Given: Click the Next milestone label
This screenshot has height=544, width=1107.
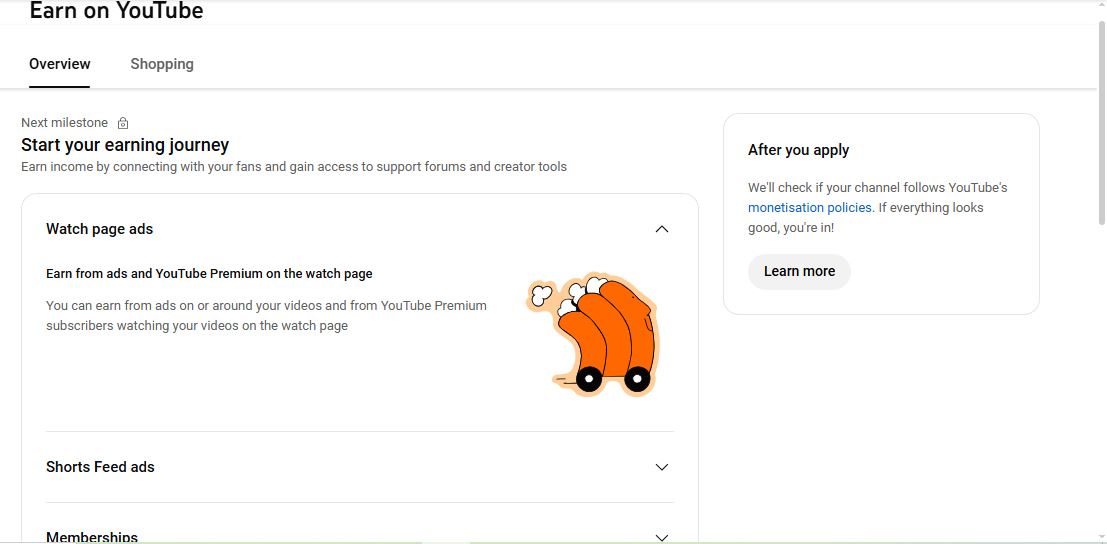Looking at the screenshot, I should tap(64, 123).
